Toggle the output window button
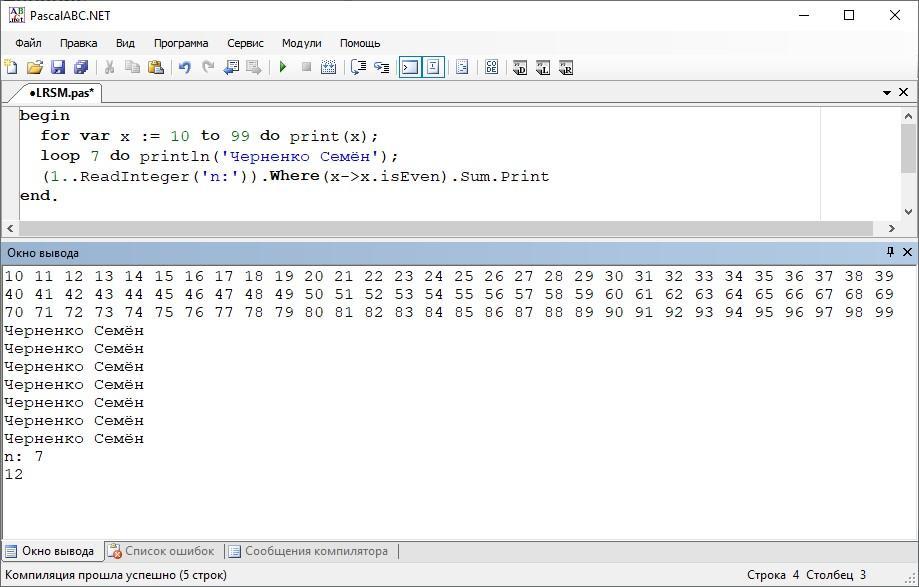The image size is (919, 587). 410,67
